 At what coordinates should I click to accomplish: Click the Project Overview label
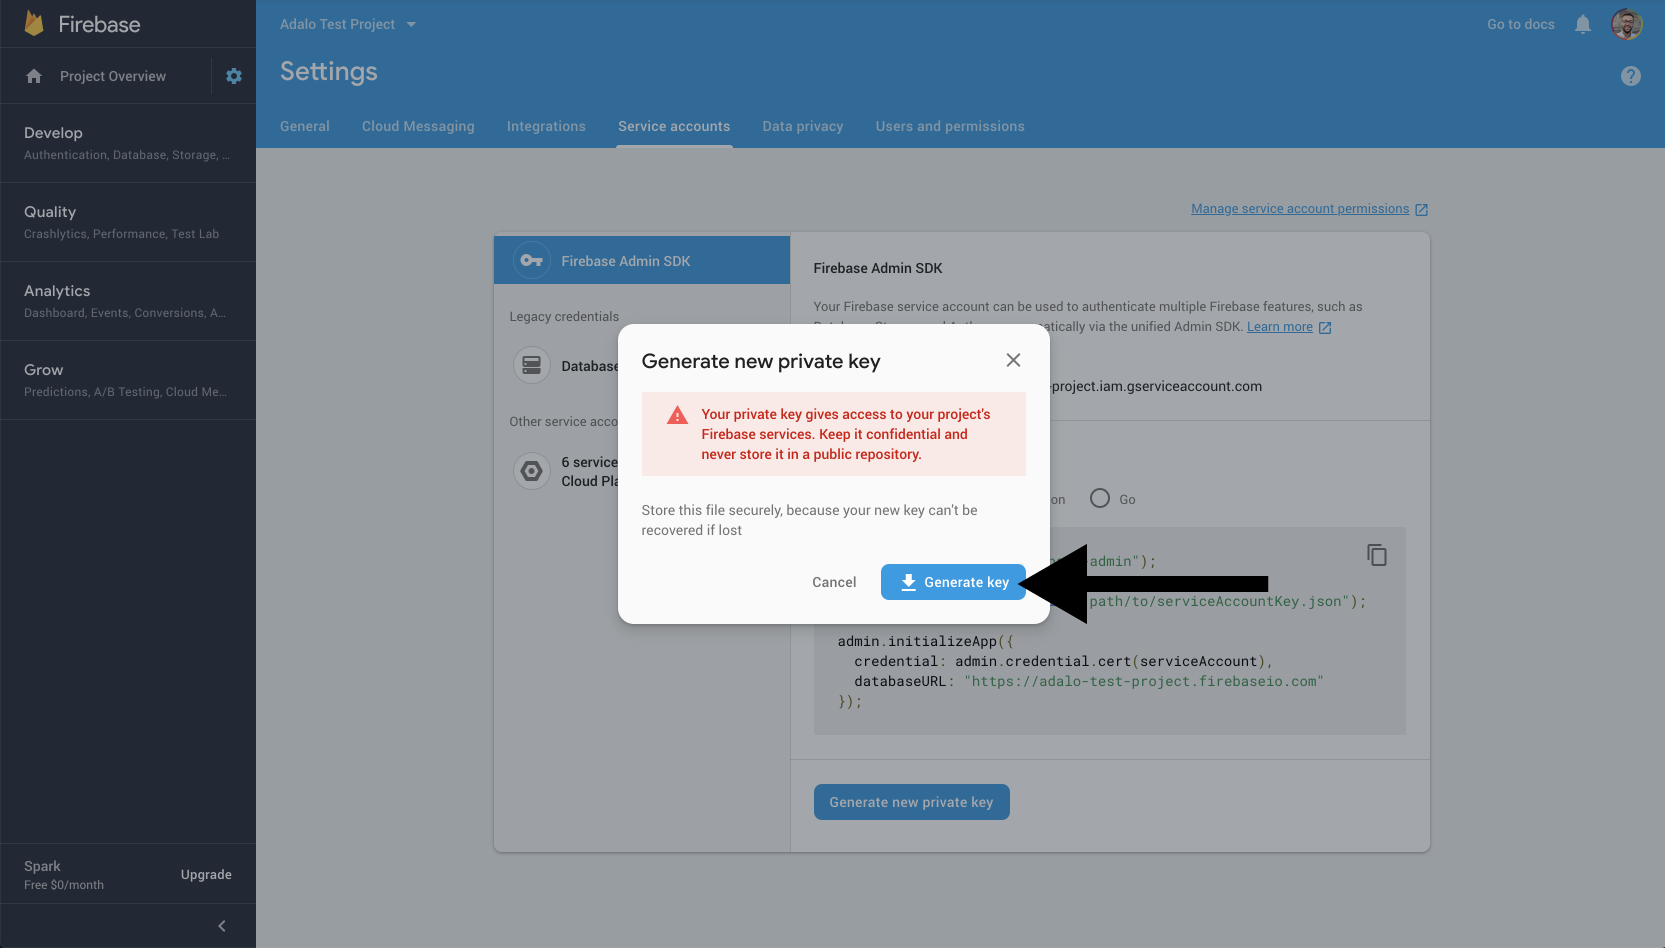pos(113,76)
